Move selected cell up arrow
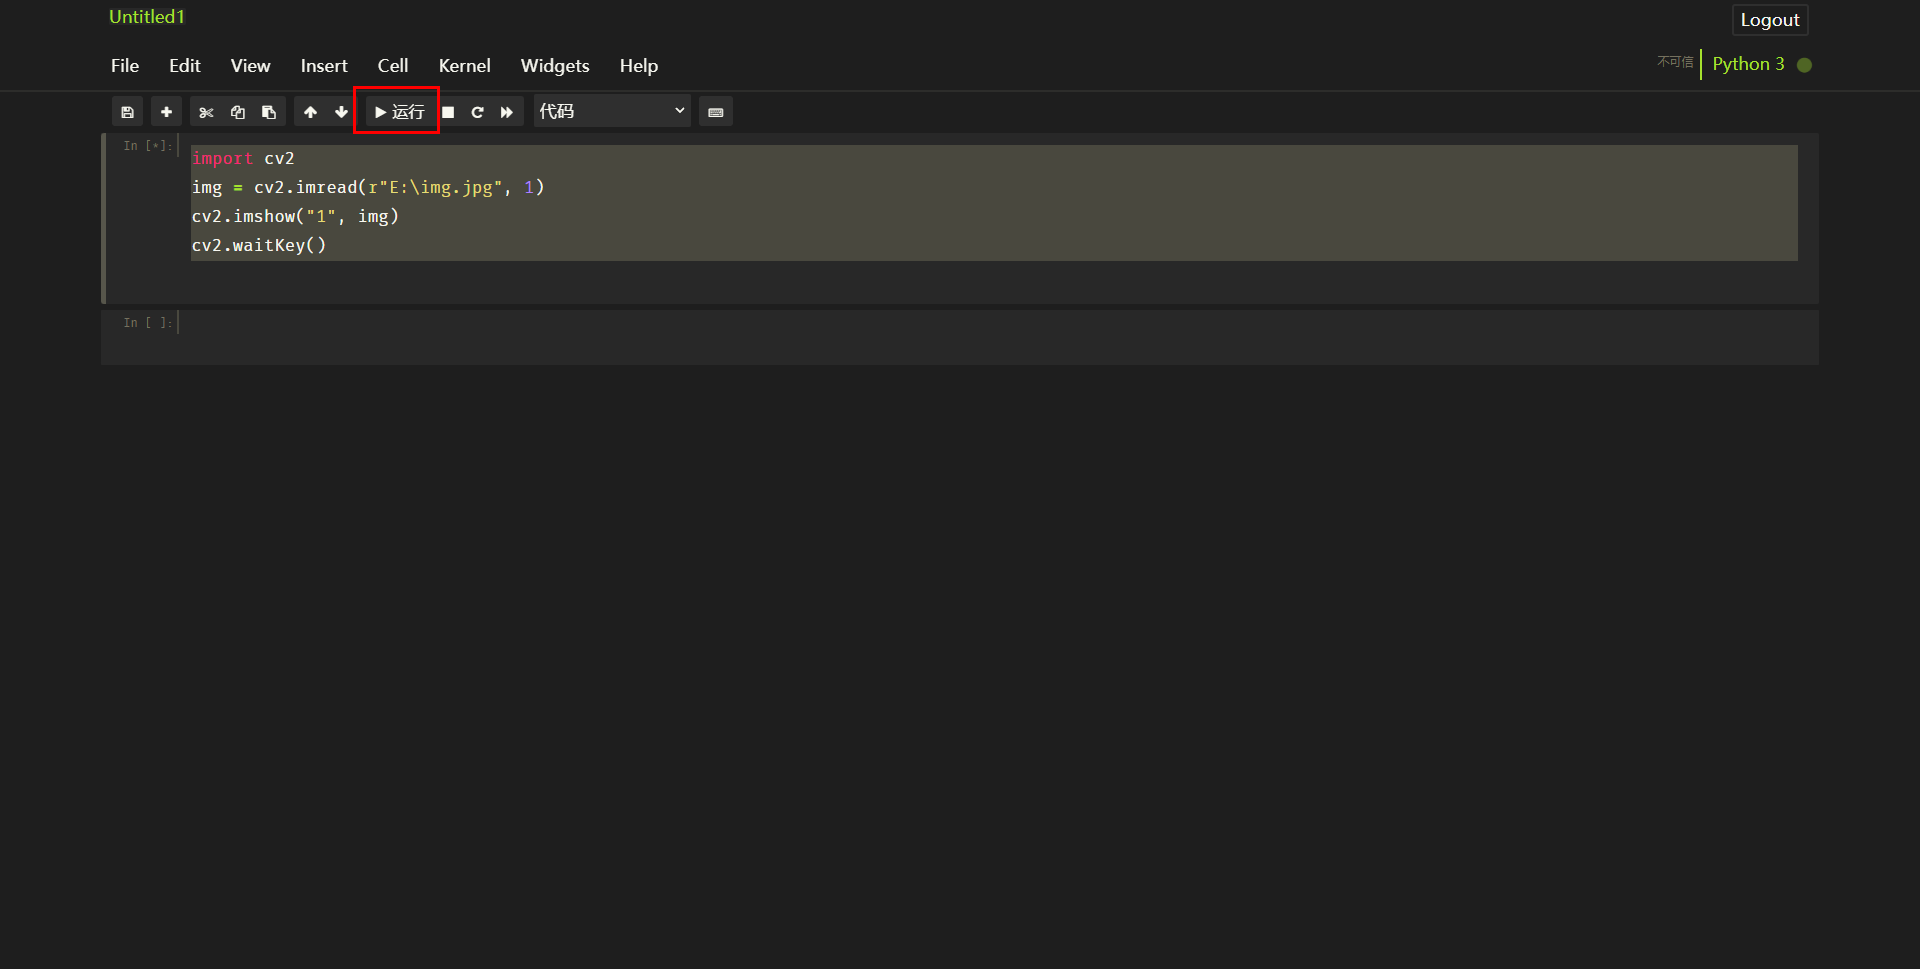Image resolution: width=1920 pixels, height=969 pixels. (x=310, y=112)
